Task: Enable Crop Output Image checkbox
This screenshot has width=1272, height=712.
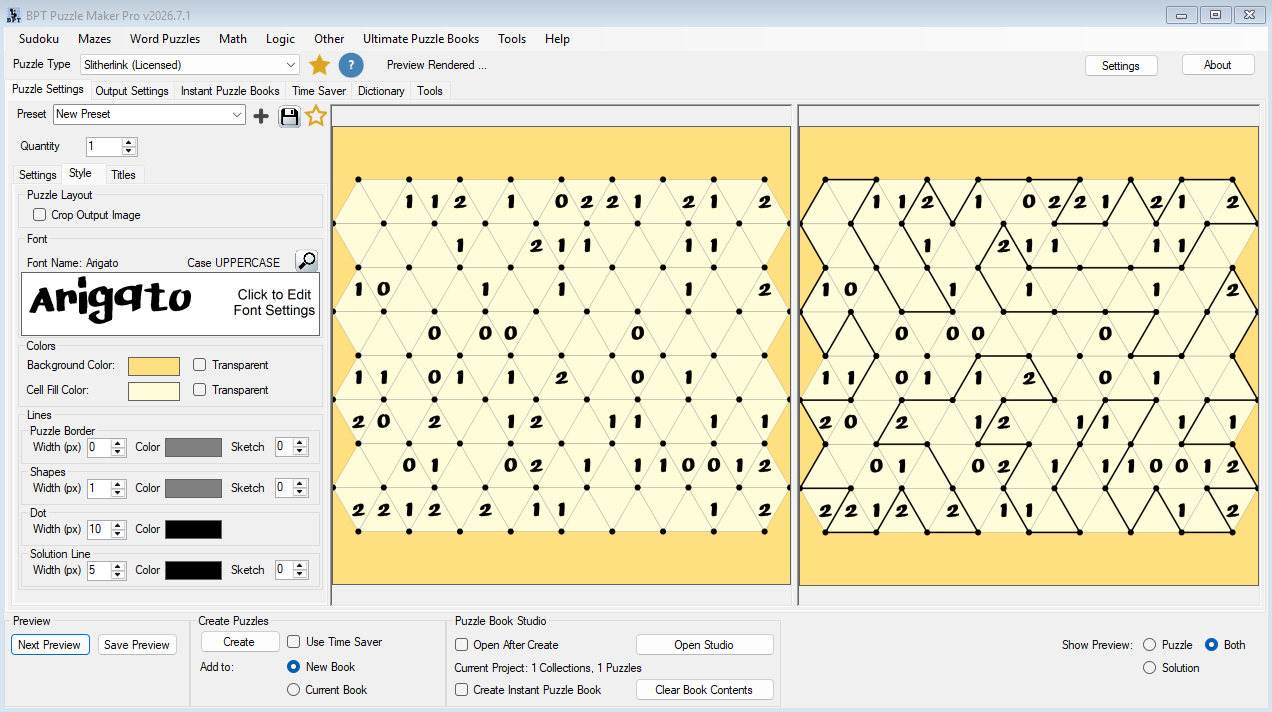Action: (x=39, y=215)
